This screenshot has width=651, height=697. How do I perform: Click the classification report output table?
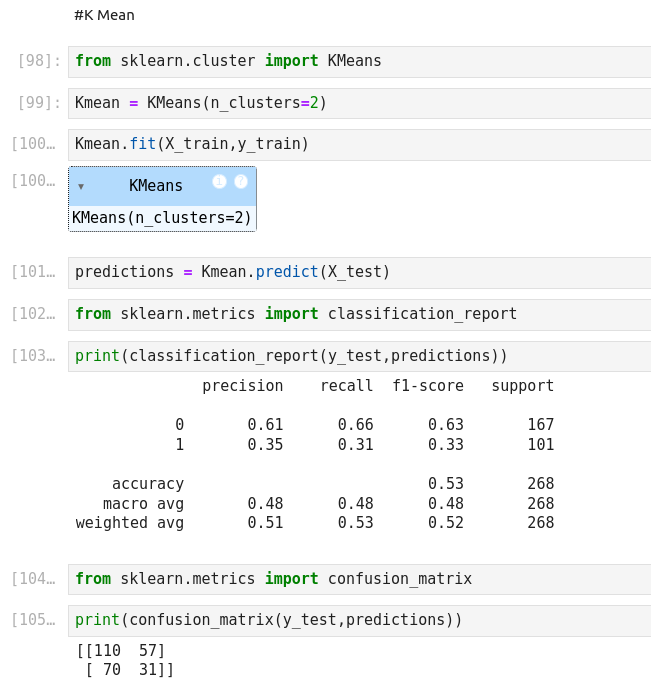pos(315,454)
